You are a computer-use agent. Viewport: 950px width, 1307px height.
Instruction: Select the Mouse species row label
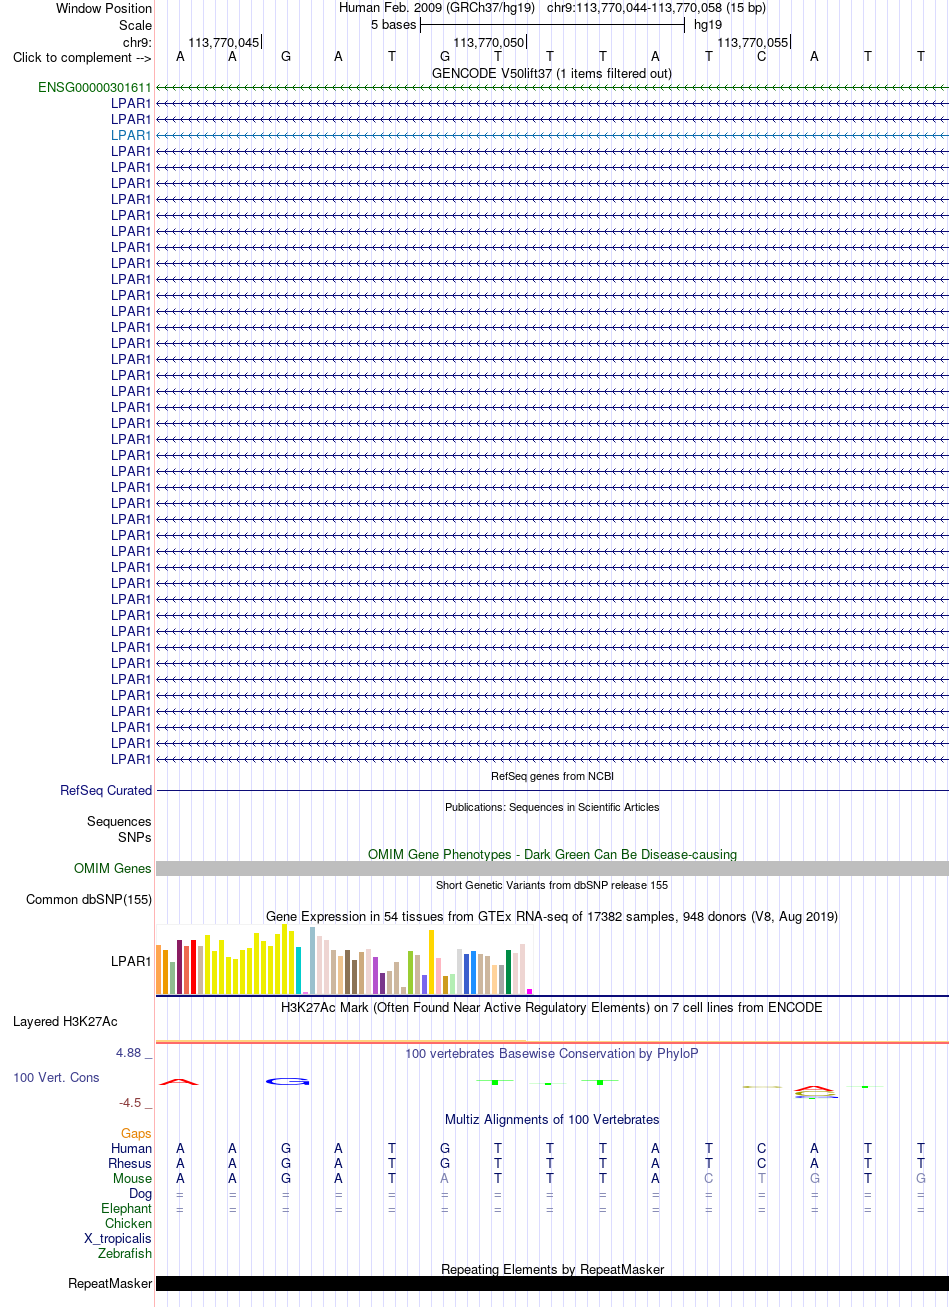[x=132, y=1178]
